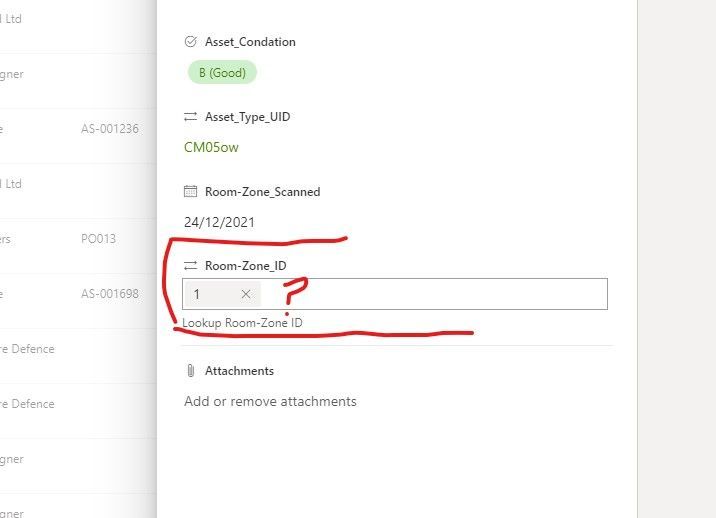Click the Asset_Condation field label
The image size is (716, 518).
pos(250,42)
